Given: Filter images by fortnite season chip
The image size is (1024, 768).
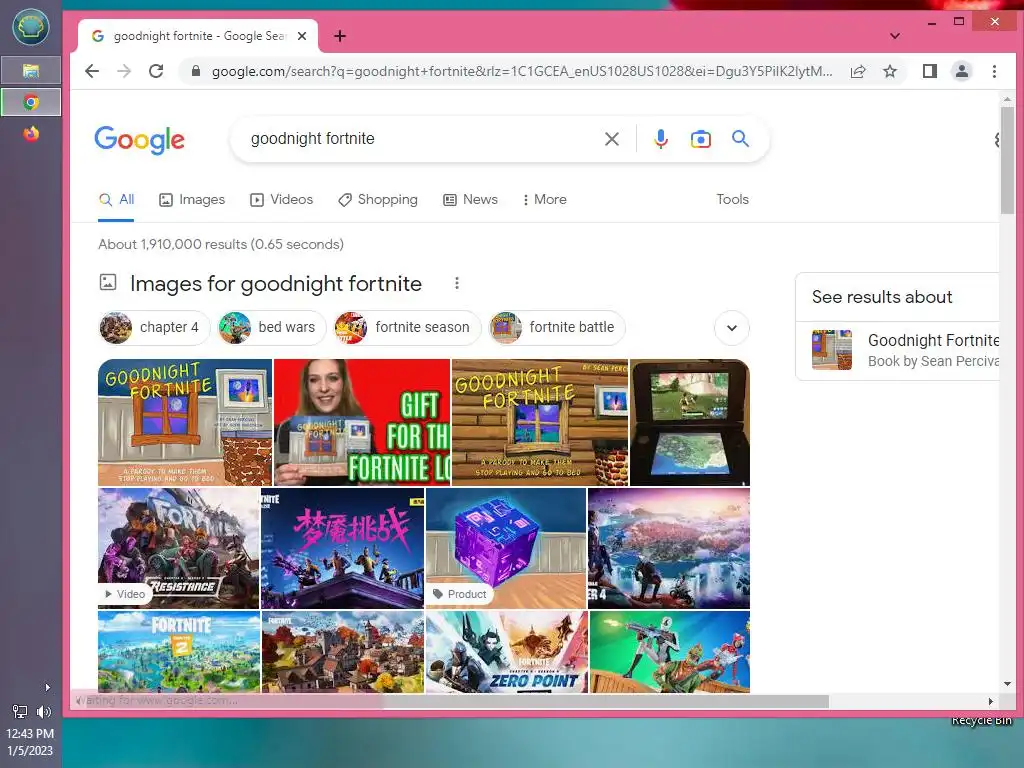Looking at the screenshot, I should [408, 327].
